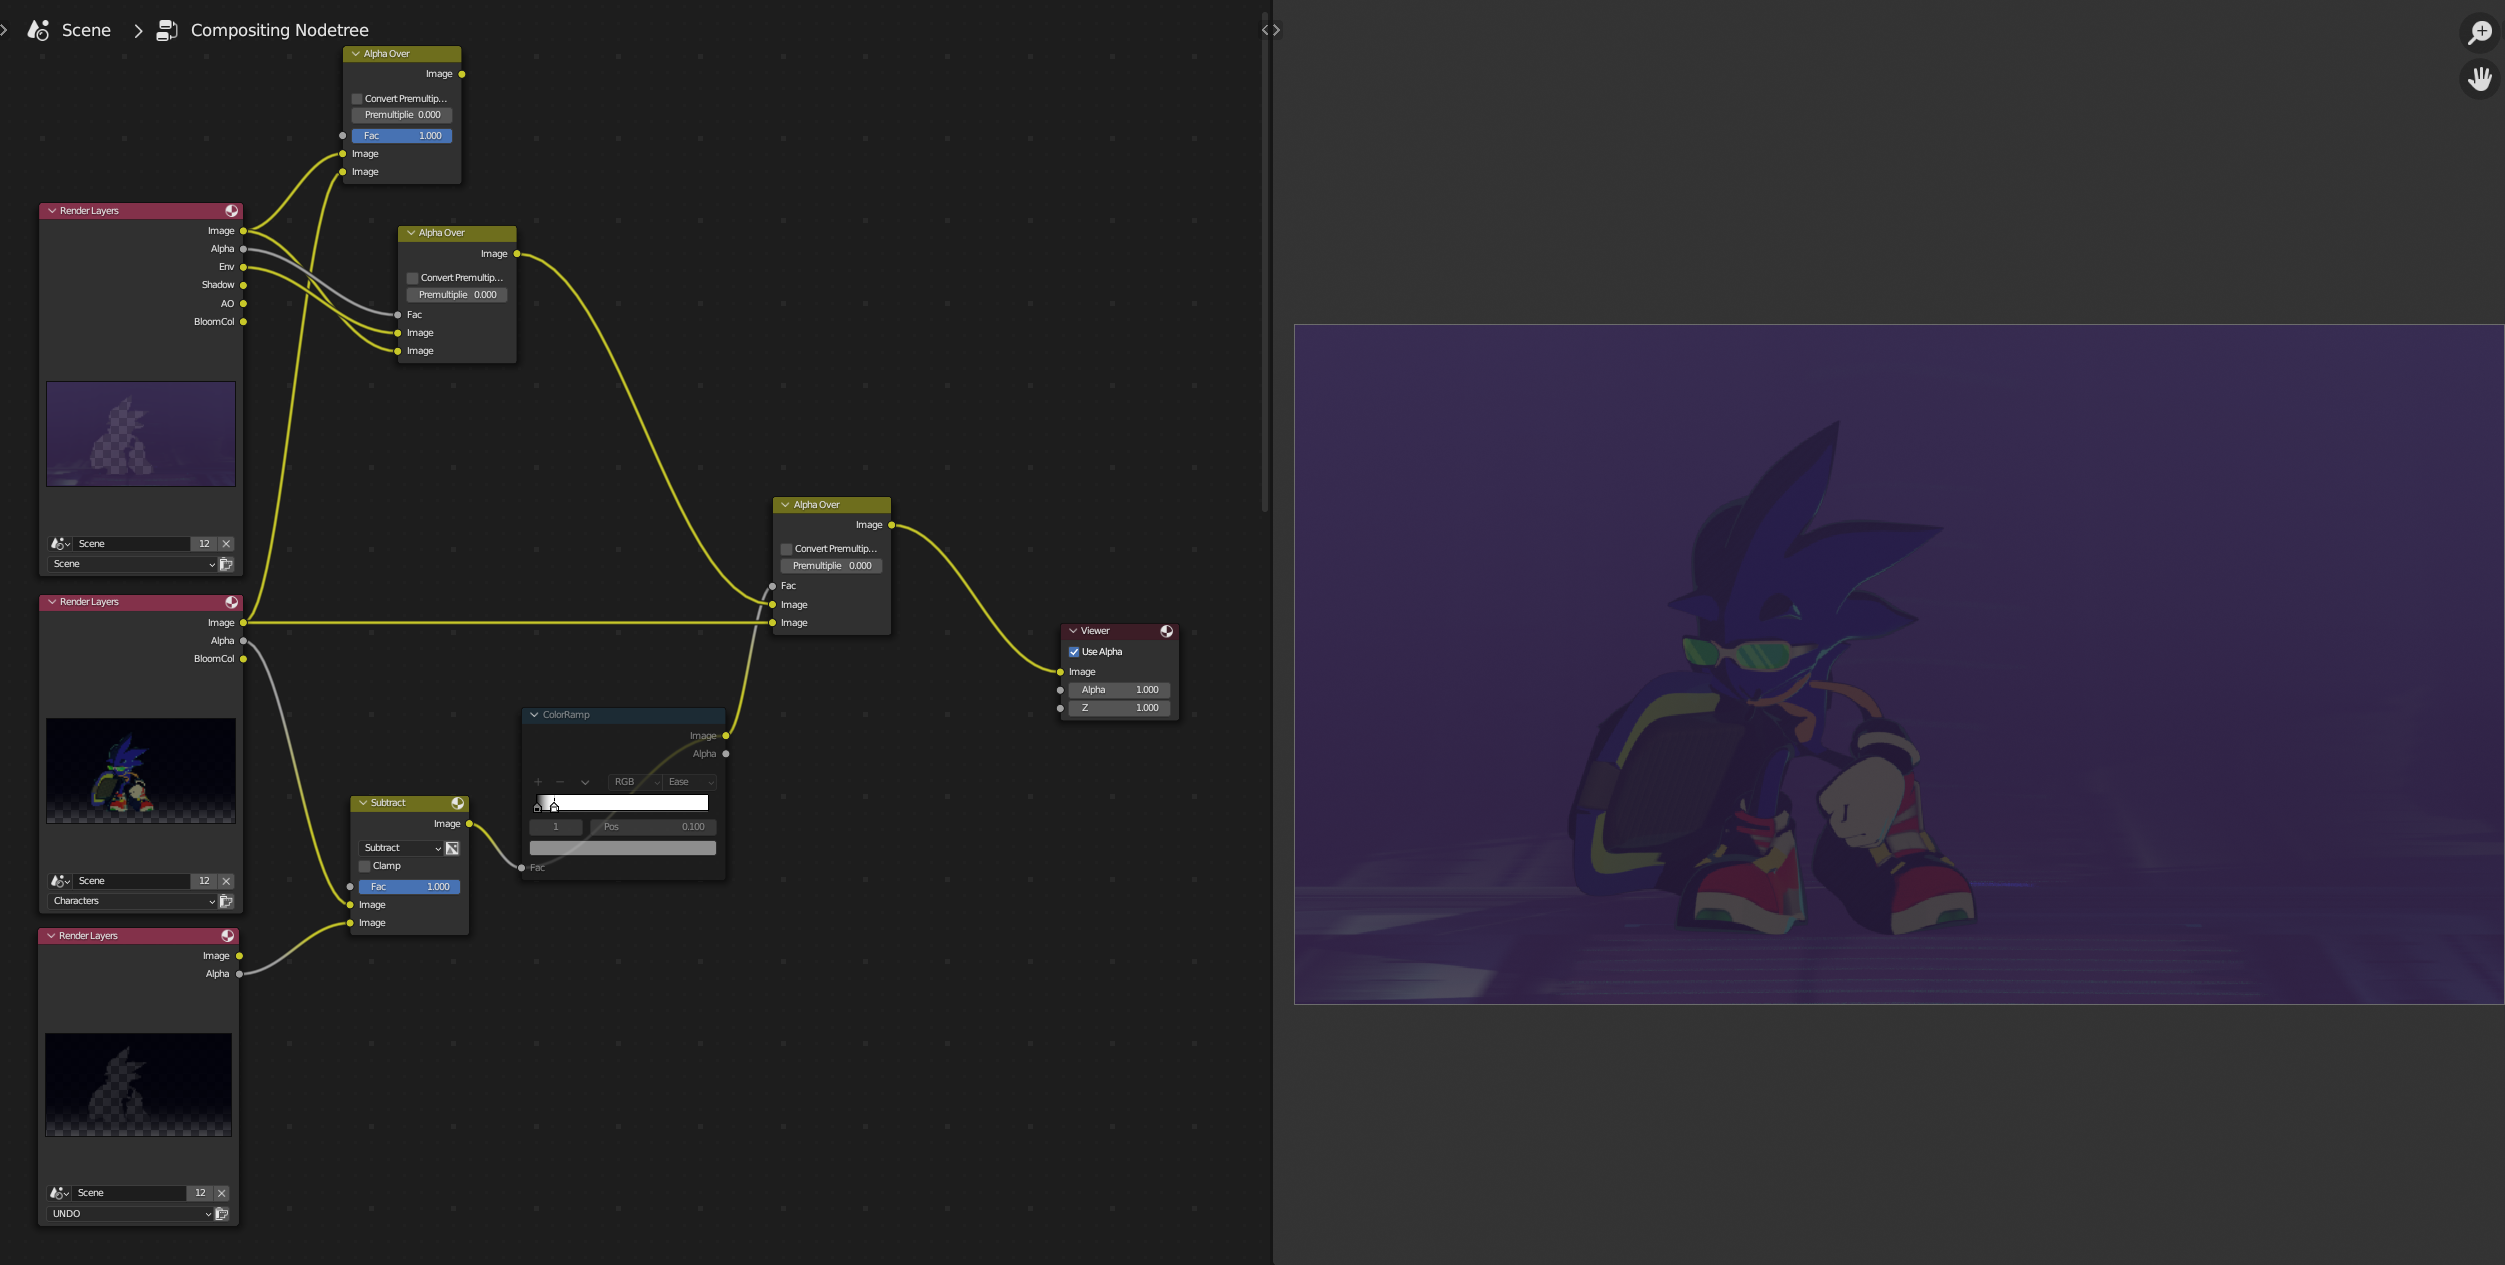This screenshot has width=2505, height=1265.
Task: Unlink scene X button above Characters dropdown
Action: [226, 881]
